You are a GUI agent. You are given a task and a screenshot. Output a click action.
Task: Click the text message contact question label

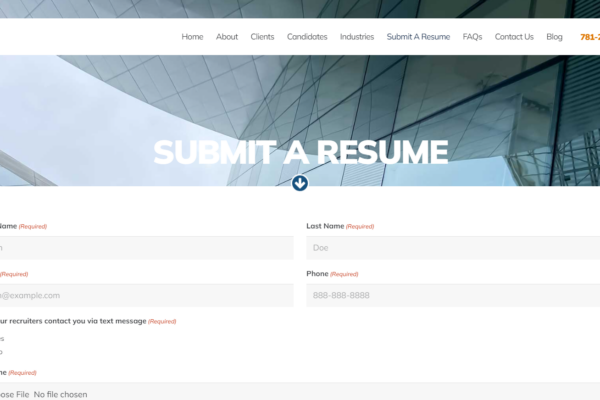(x=73, y=321)
